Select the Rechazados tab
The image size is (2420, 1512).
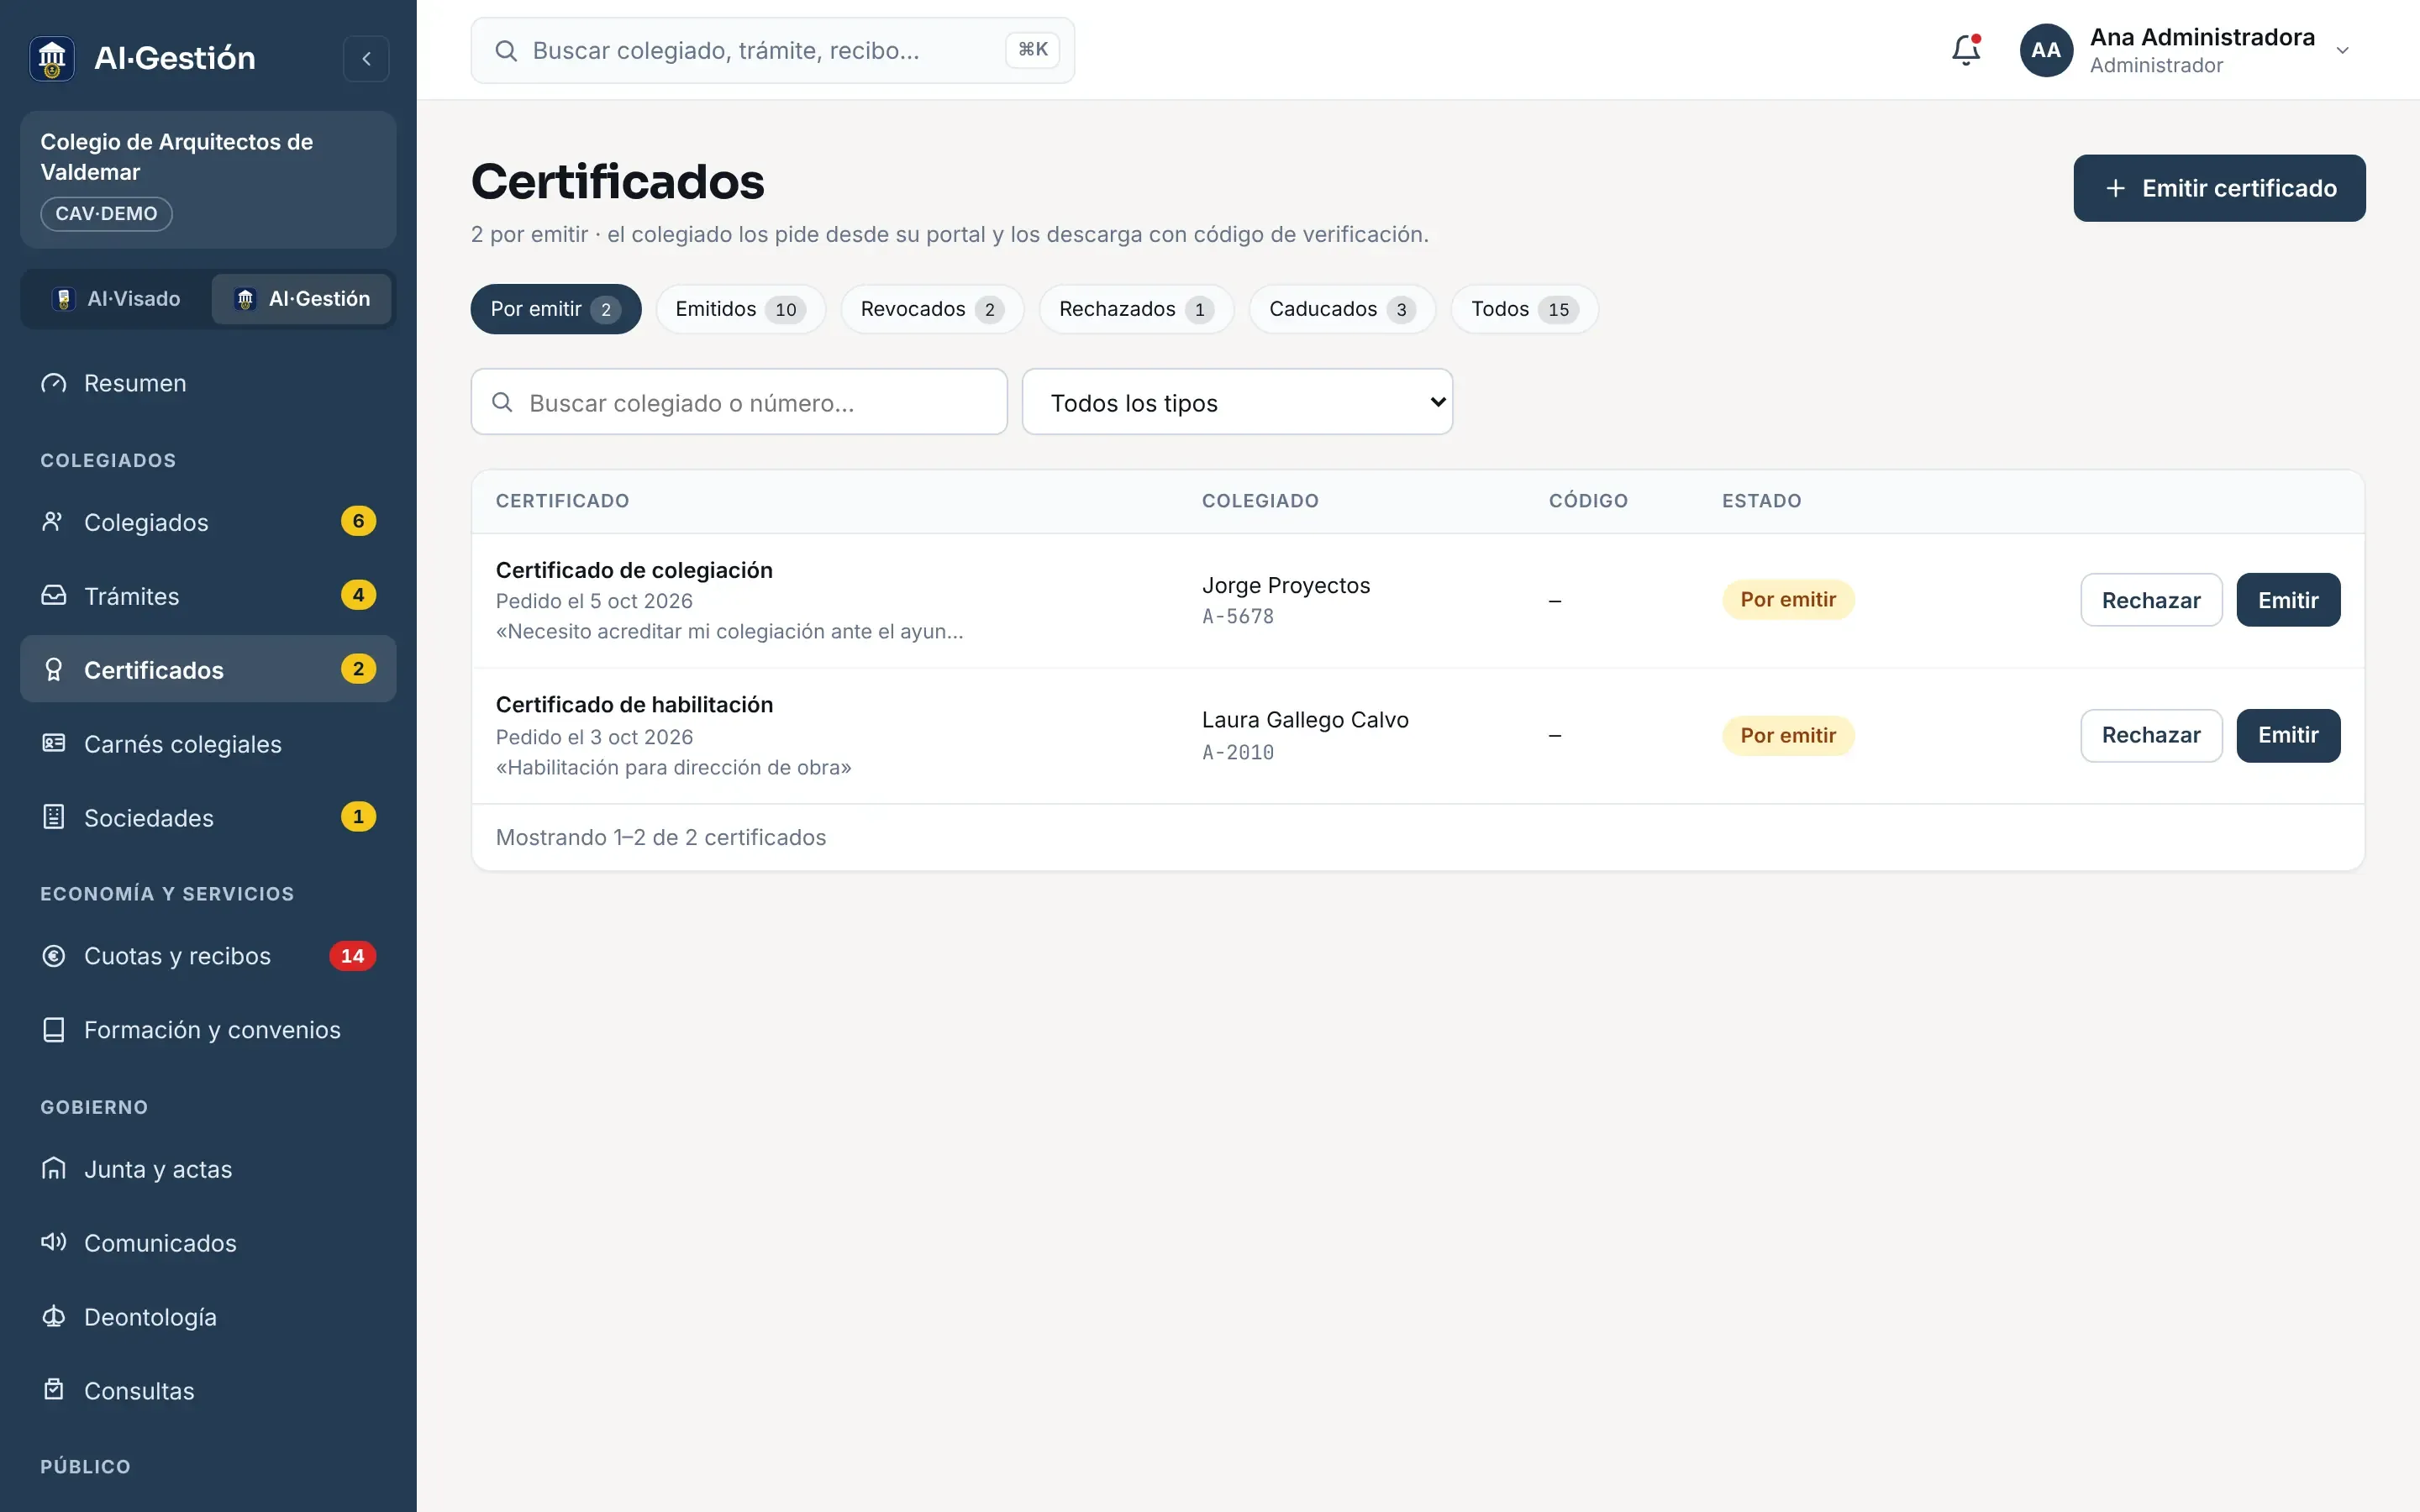click(x=1136, y=309)
